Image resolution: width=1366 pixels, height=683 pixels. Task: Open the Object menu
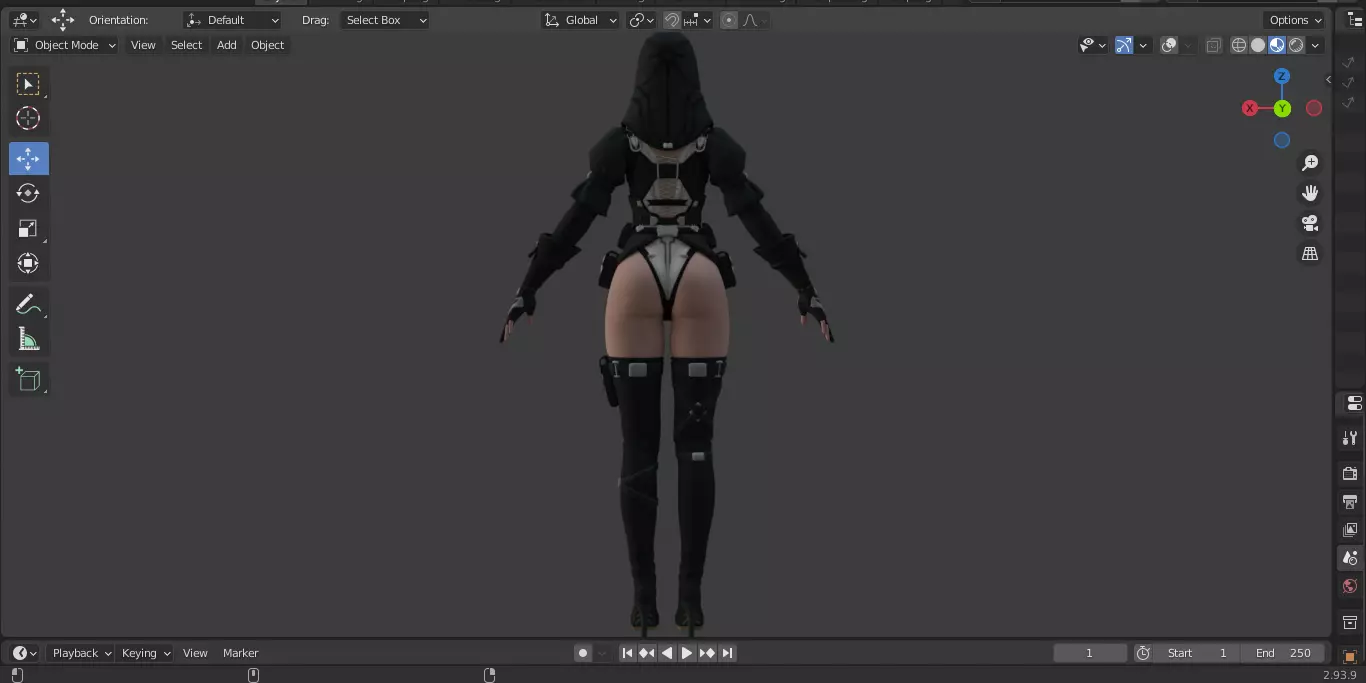pyautogui.click(x=267, y=45)
